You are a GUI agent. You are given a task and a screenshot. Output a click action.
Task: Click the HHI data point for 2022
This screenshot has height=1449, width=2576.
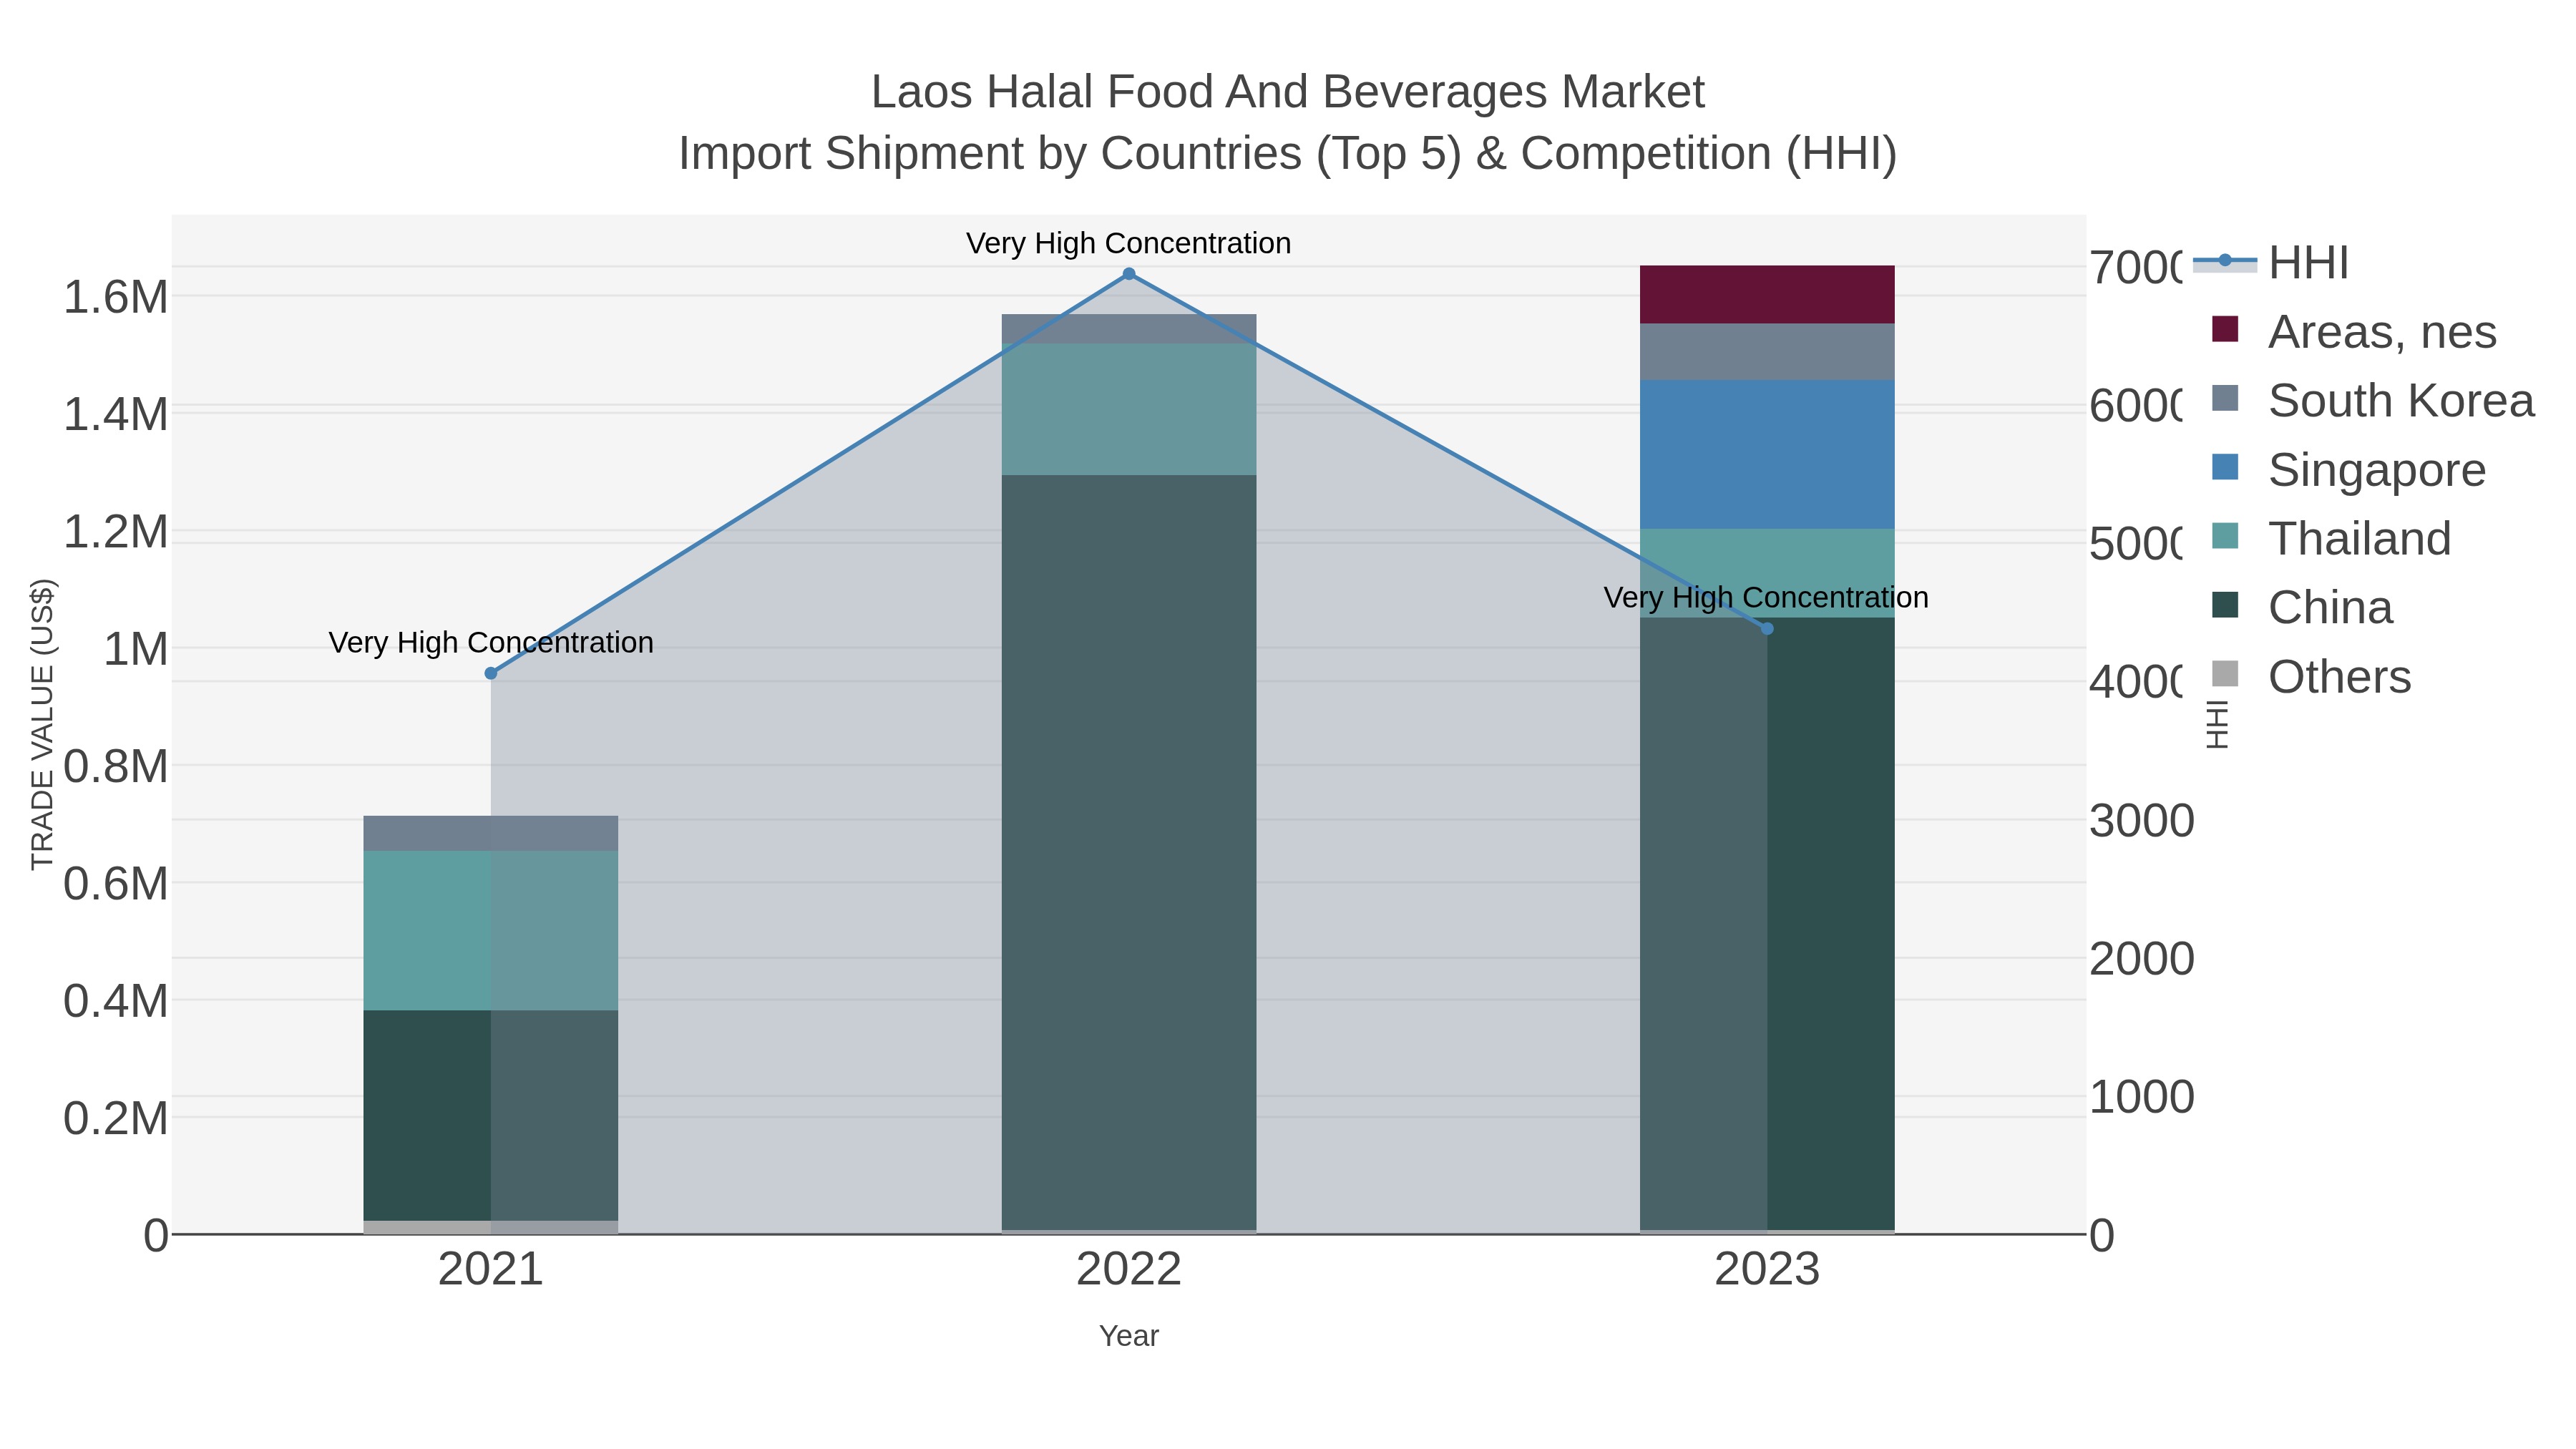[1129, 274]
